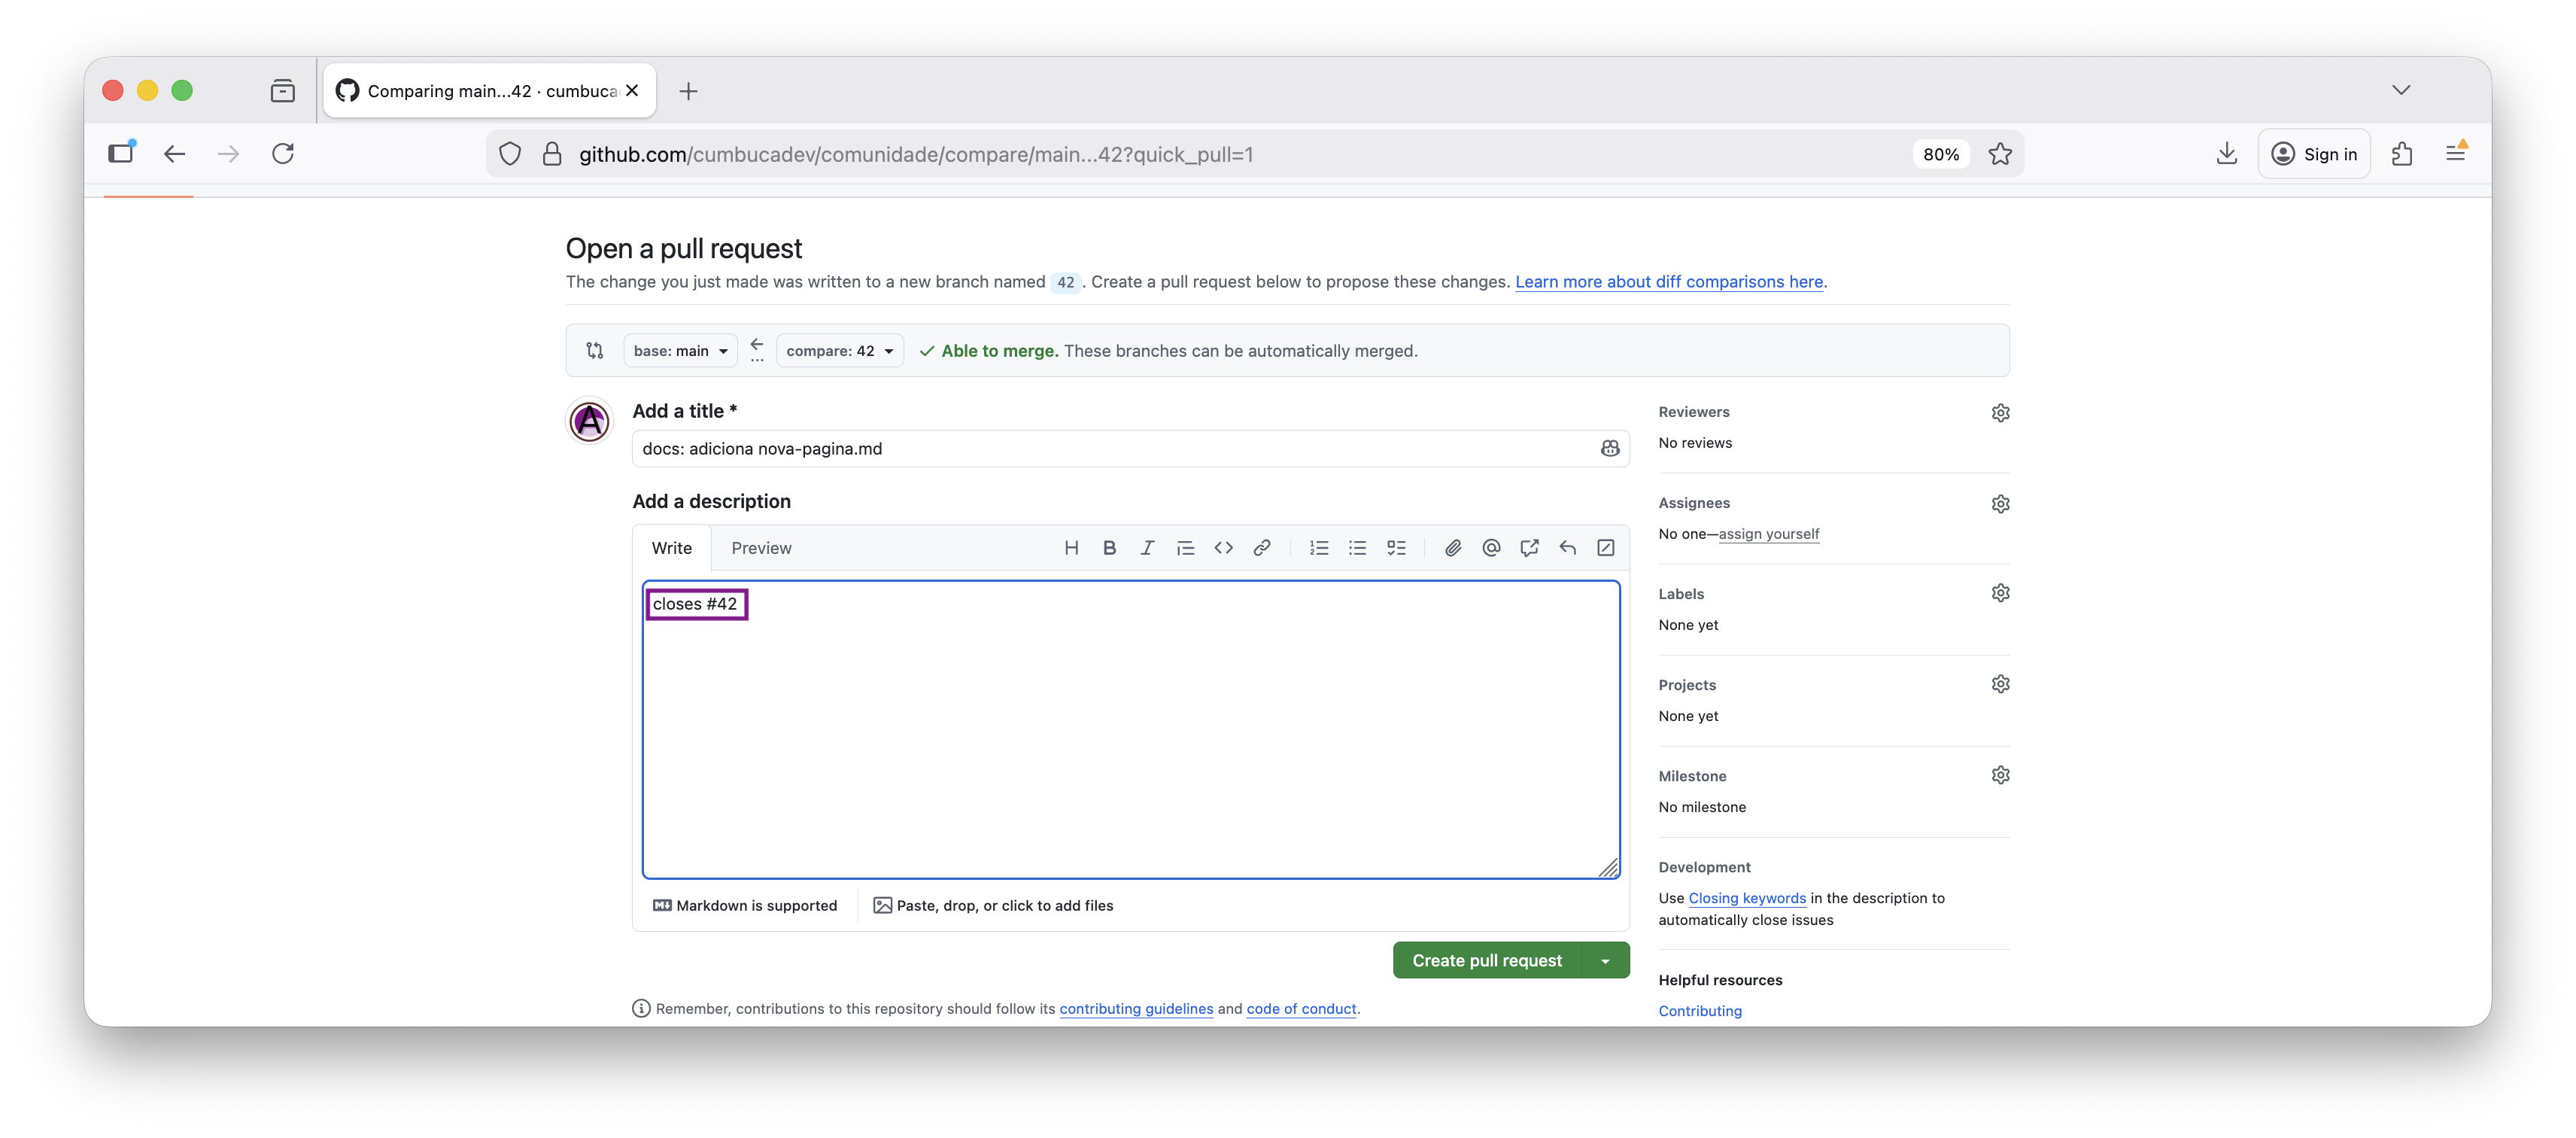The width and height of the screenshot is (2576, 1138).
Task: Insert a numbered list
Action: tap(1319, 547)
